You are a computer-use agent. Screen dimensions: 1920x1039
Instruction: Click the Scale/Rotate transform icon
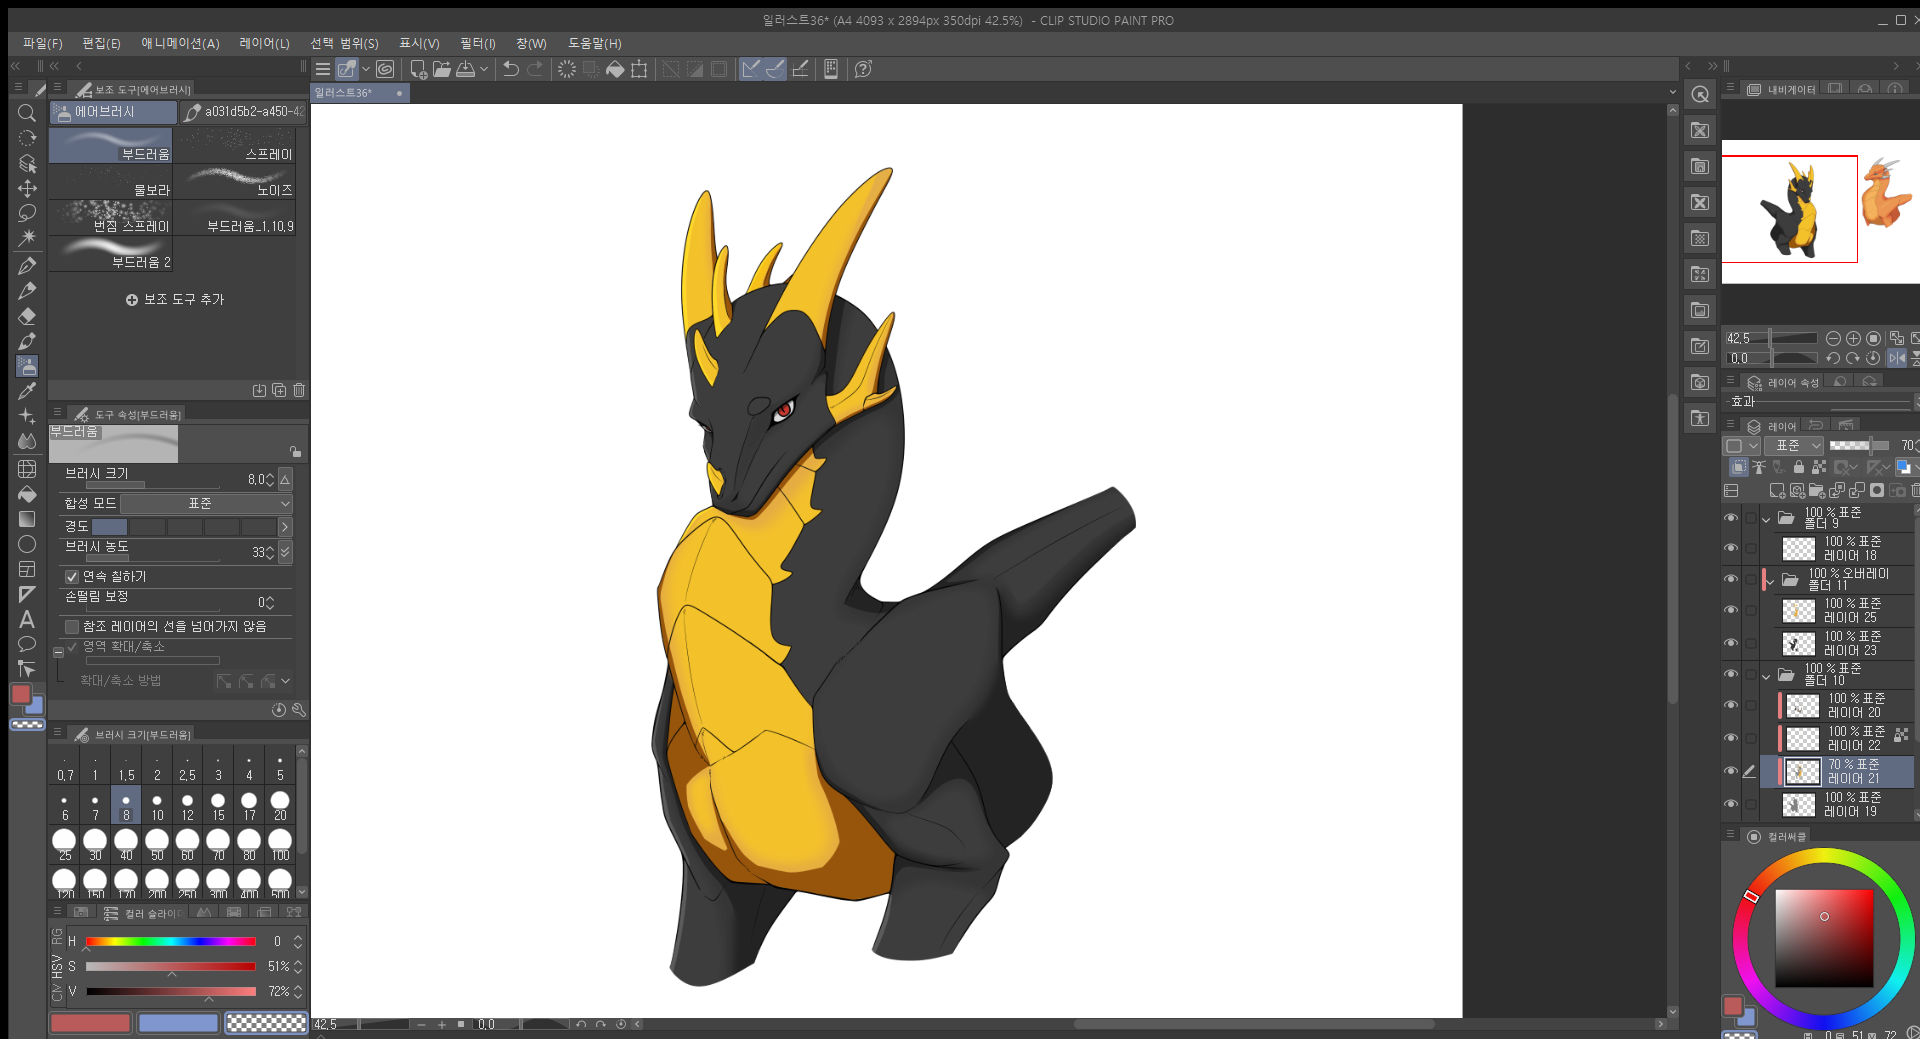pos(640,69)
